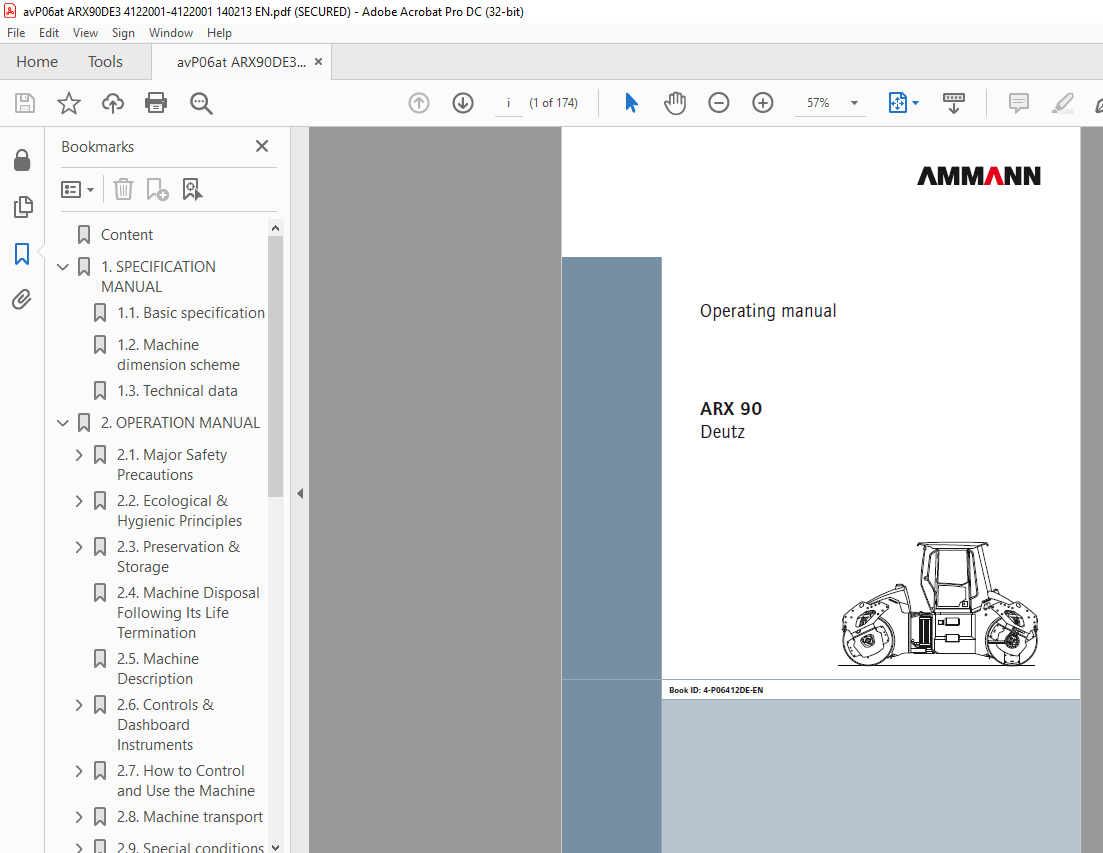Upload file to cloud icon

pyautogui.click(x=113, y=103)
